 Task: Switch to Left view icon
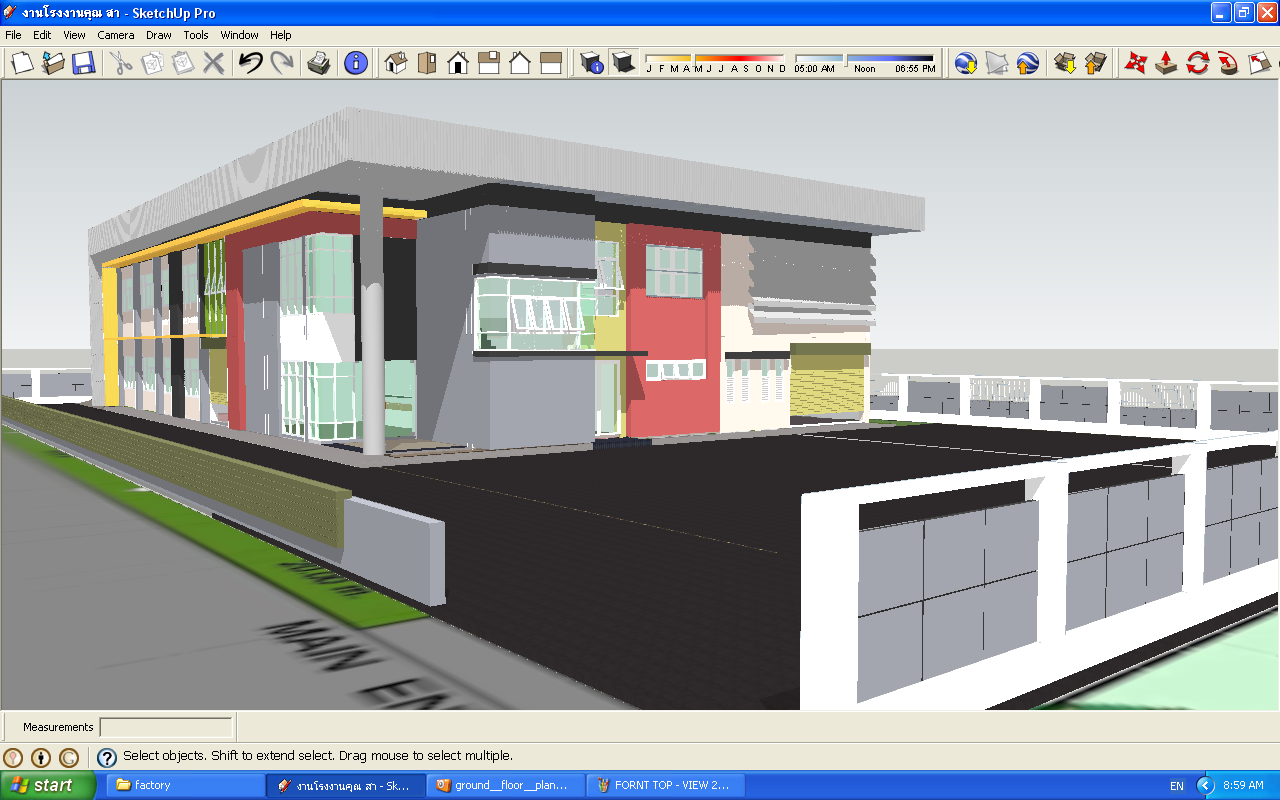[551, 63]
